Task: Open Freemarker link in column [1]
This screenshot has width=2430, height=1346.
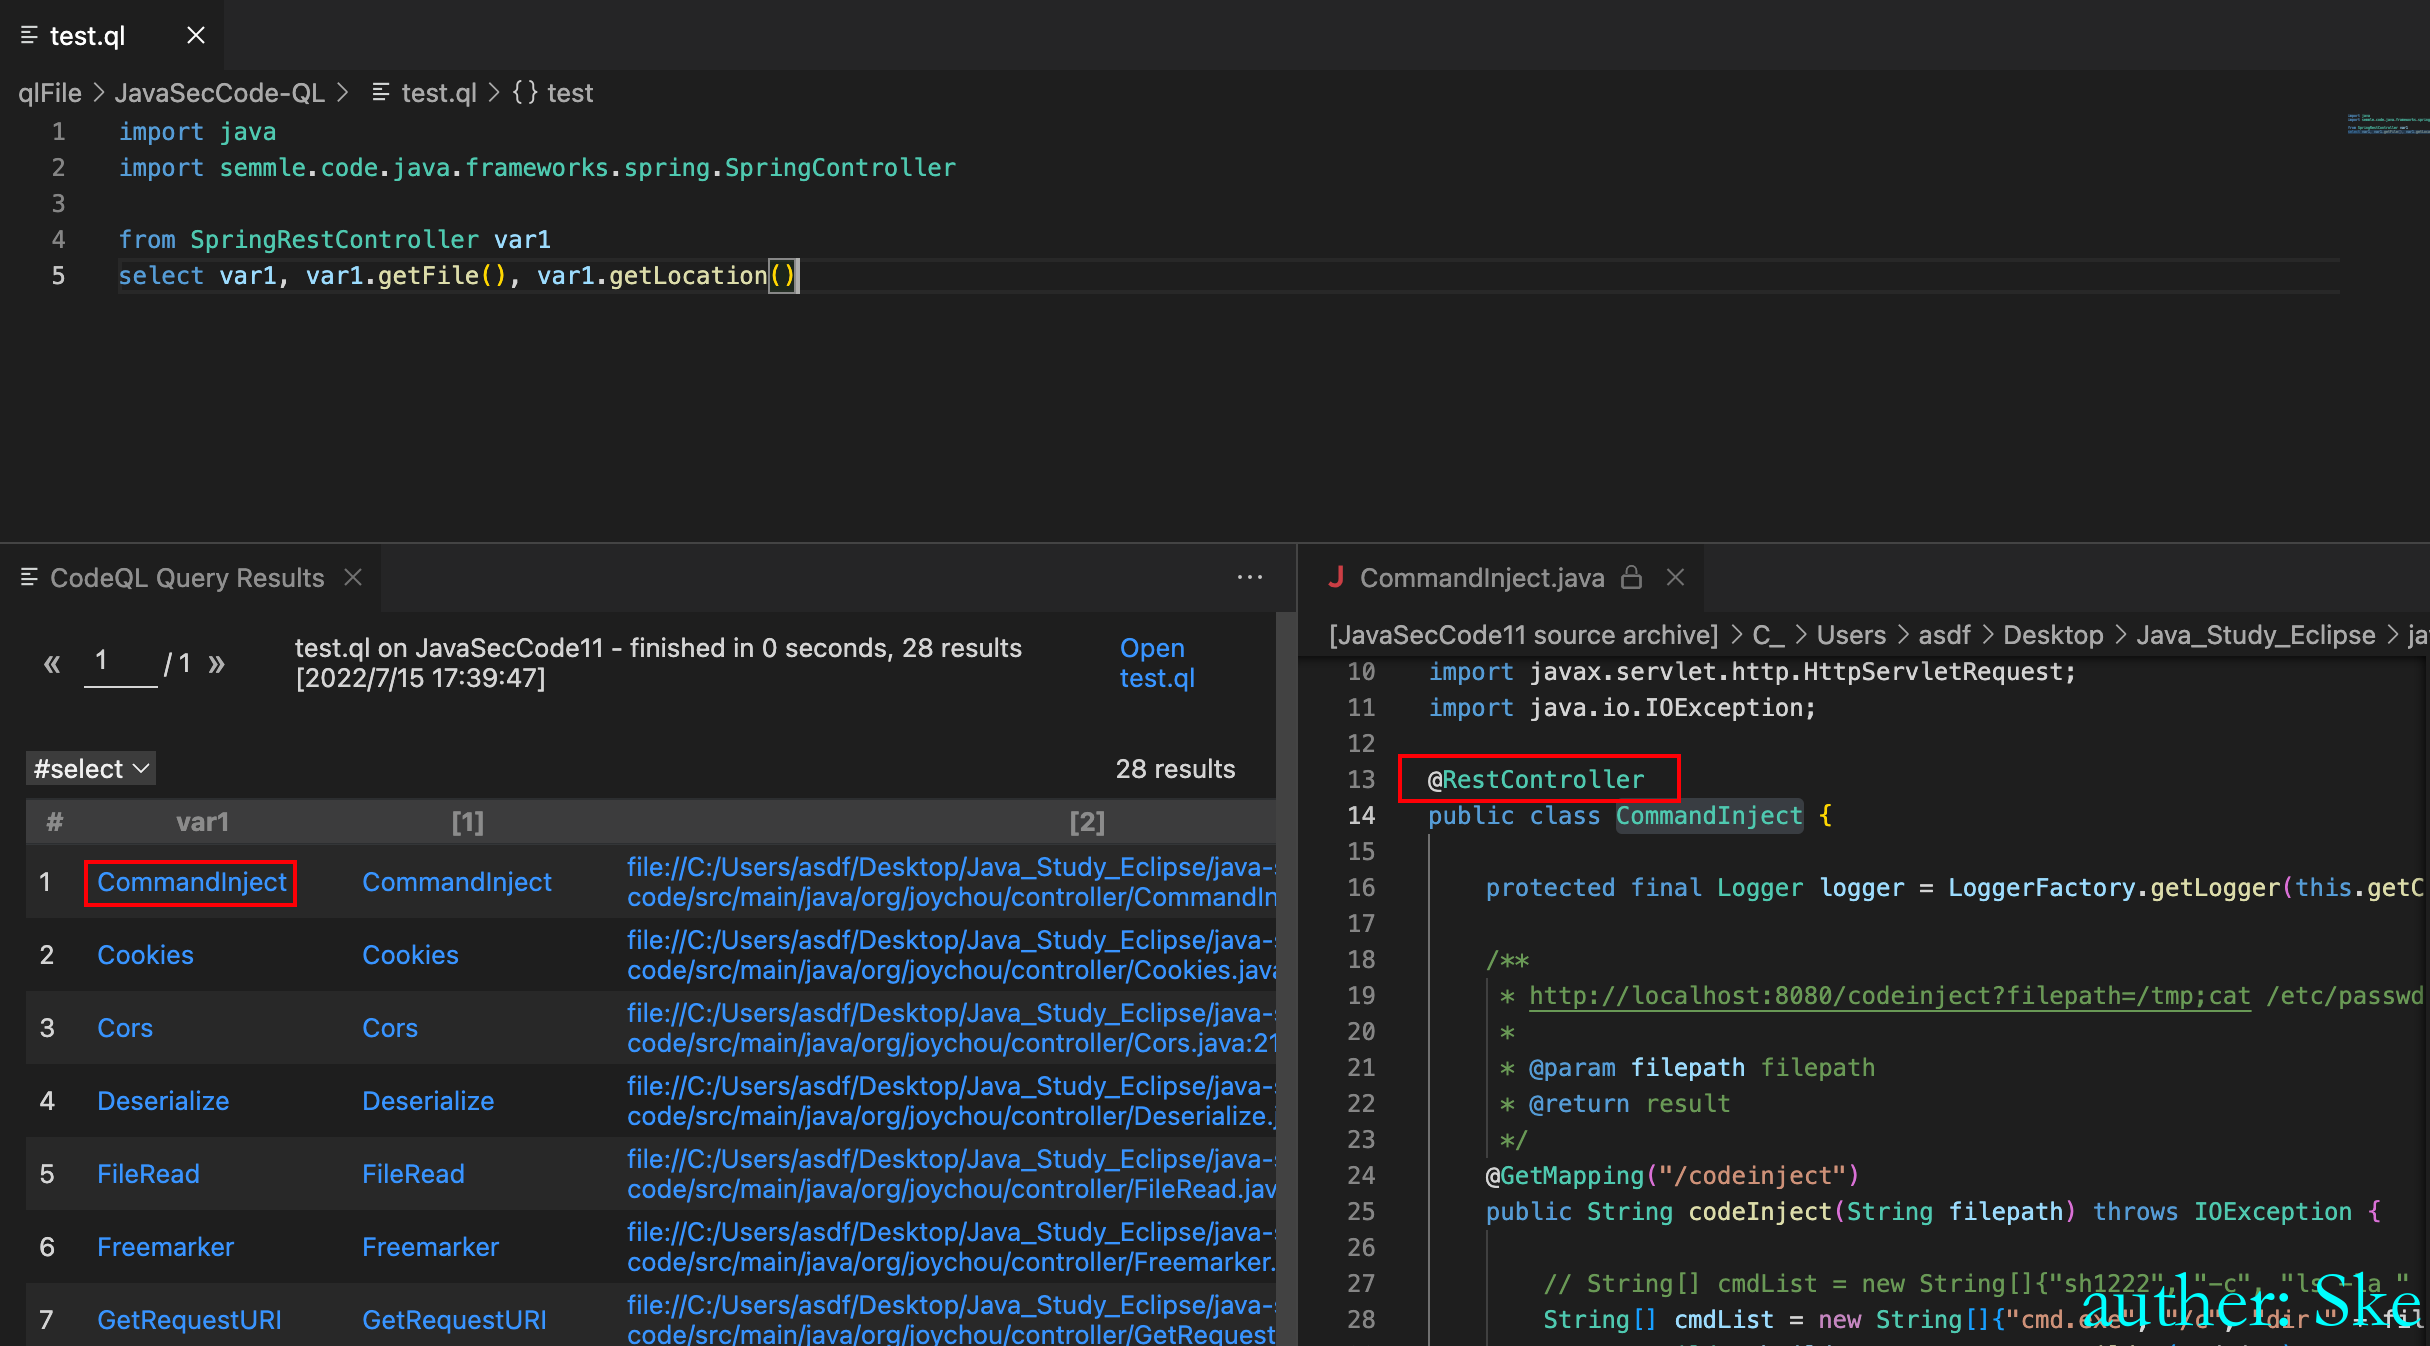Action: [430, 1247]
